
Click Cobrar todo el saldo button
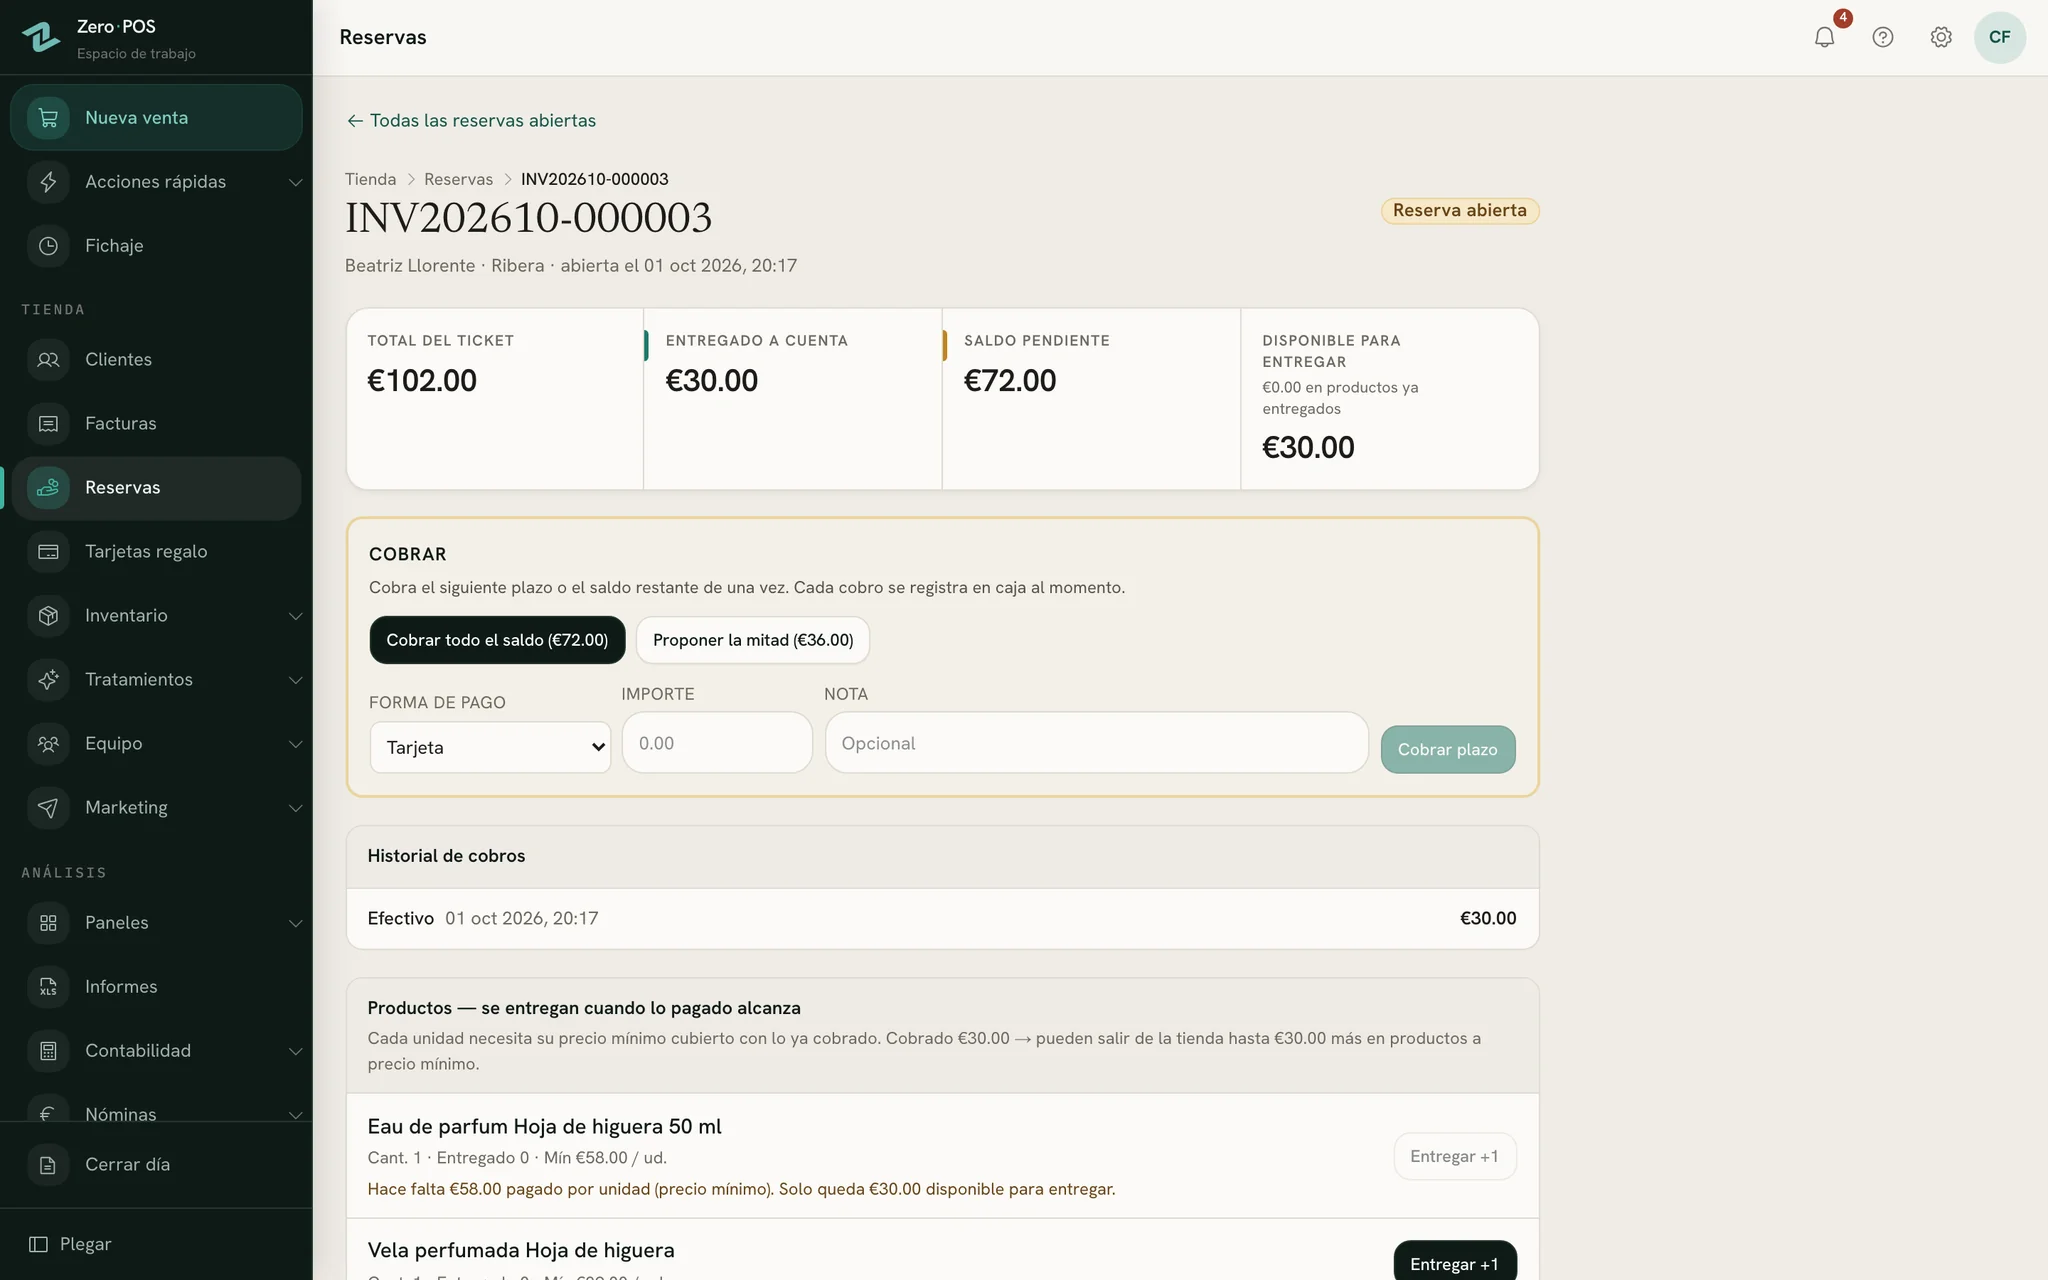pyautogui.click(x=497, y=640)
